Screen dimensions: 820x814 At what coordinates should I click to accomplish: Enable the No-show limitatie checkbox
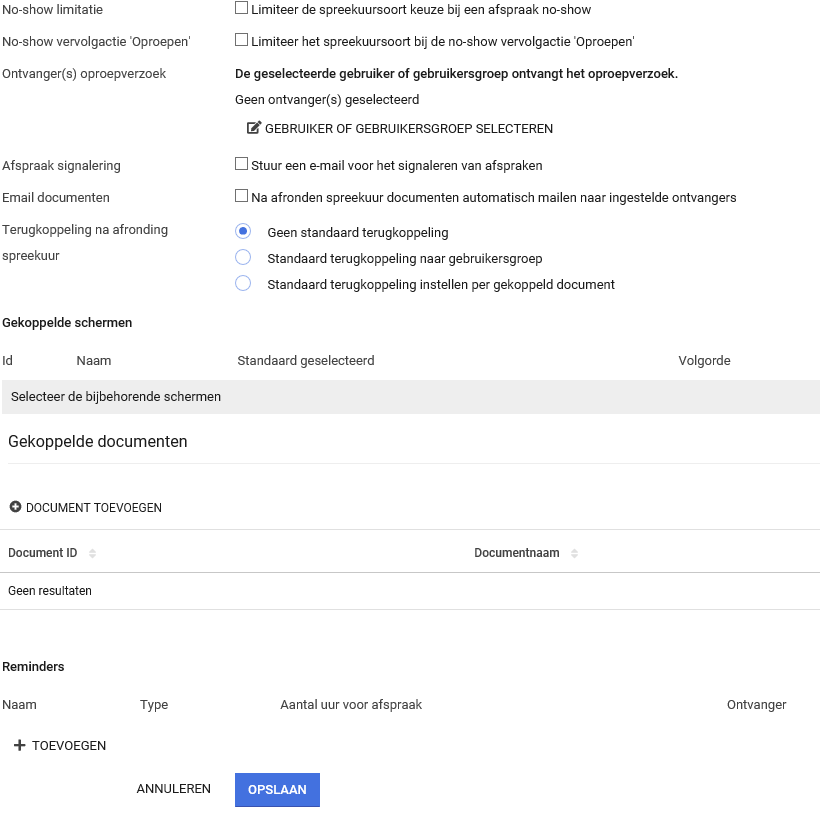click(x=241, y=9)
